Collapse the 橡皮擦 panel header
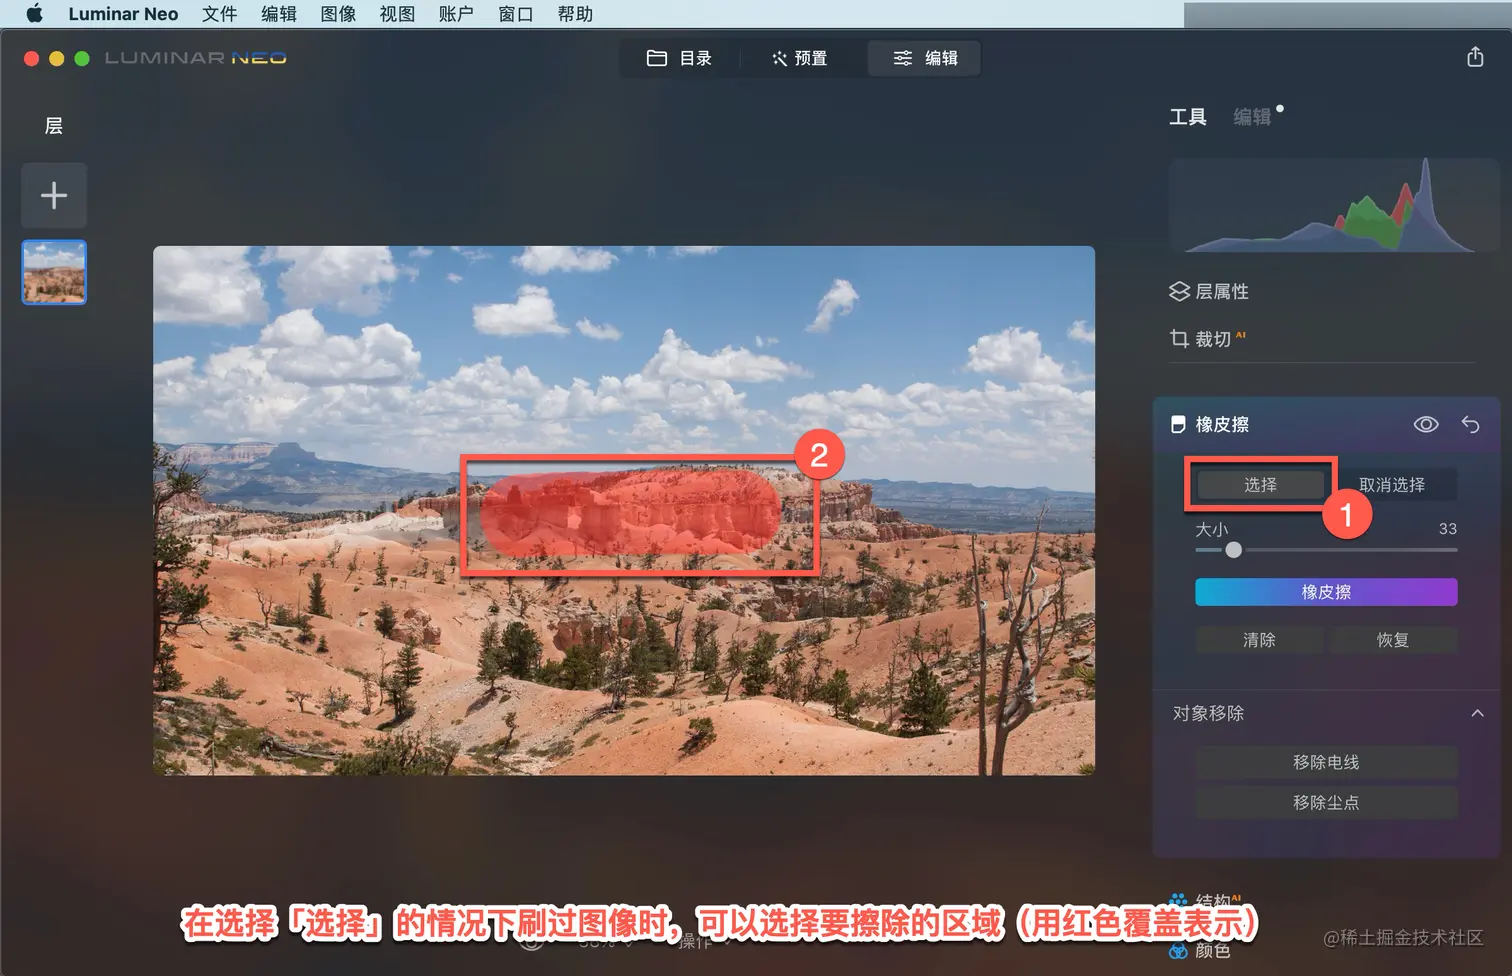1512x976 pixels. pyautogui.click(x=1222, y=424)
